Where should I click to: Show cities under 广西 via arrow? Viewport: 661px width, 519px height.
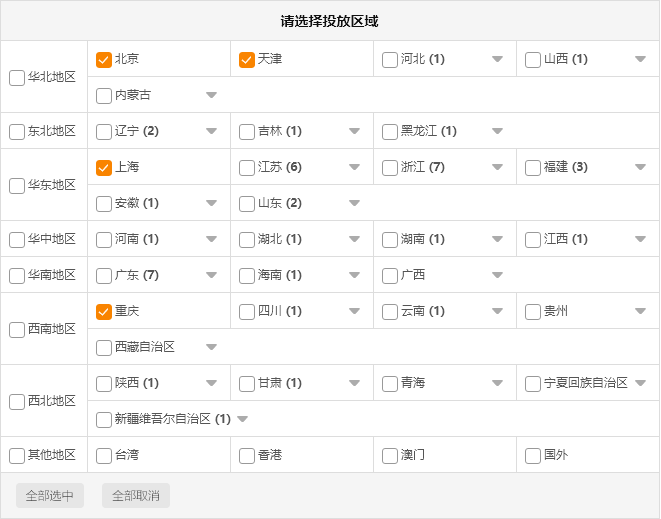tap(497, 275)
